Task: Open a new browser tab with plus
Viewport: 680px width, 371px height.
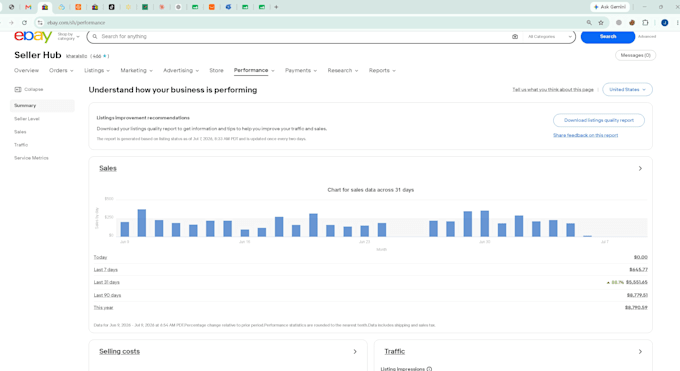Action: (x=276, y=7)
